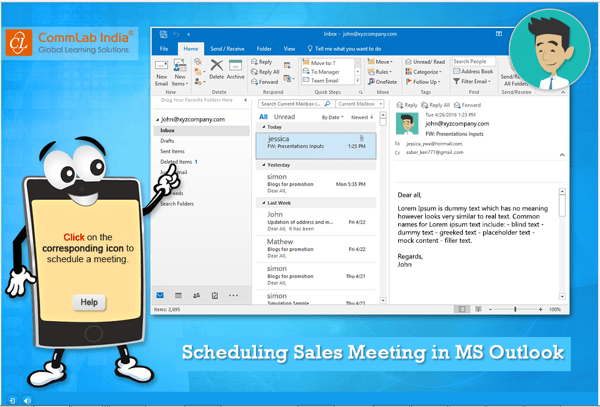Open People view from the navigation bar

196,295
